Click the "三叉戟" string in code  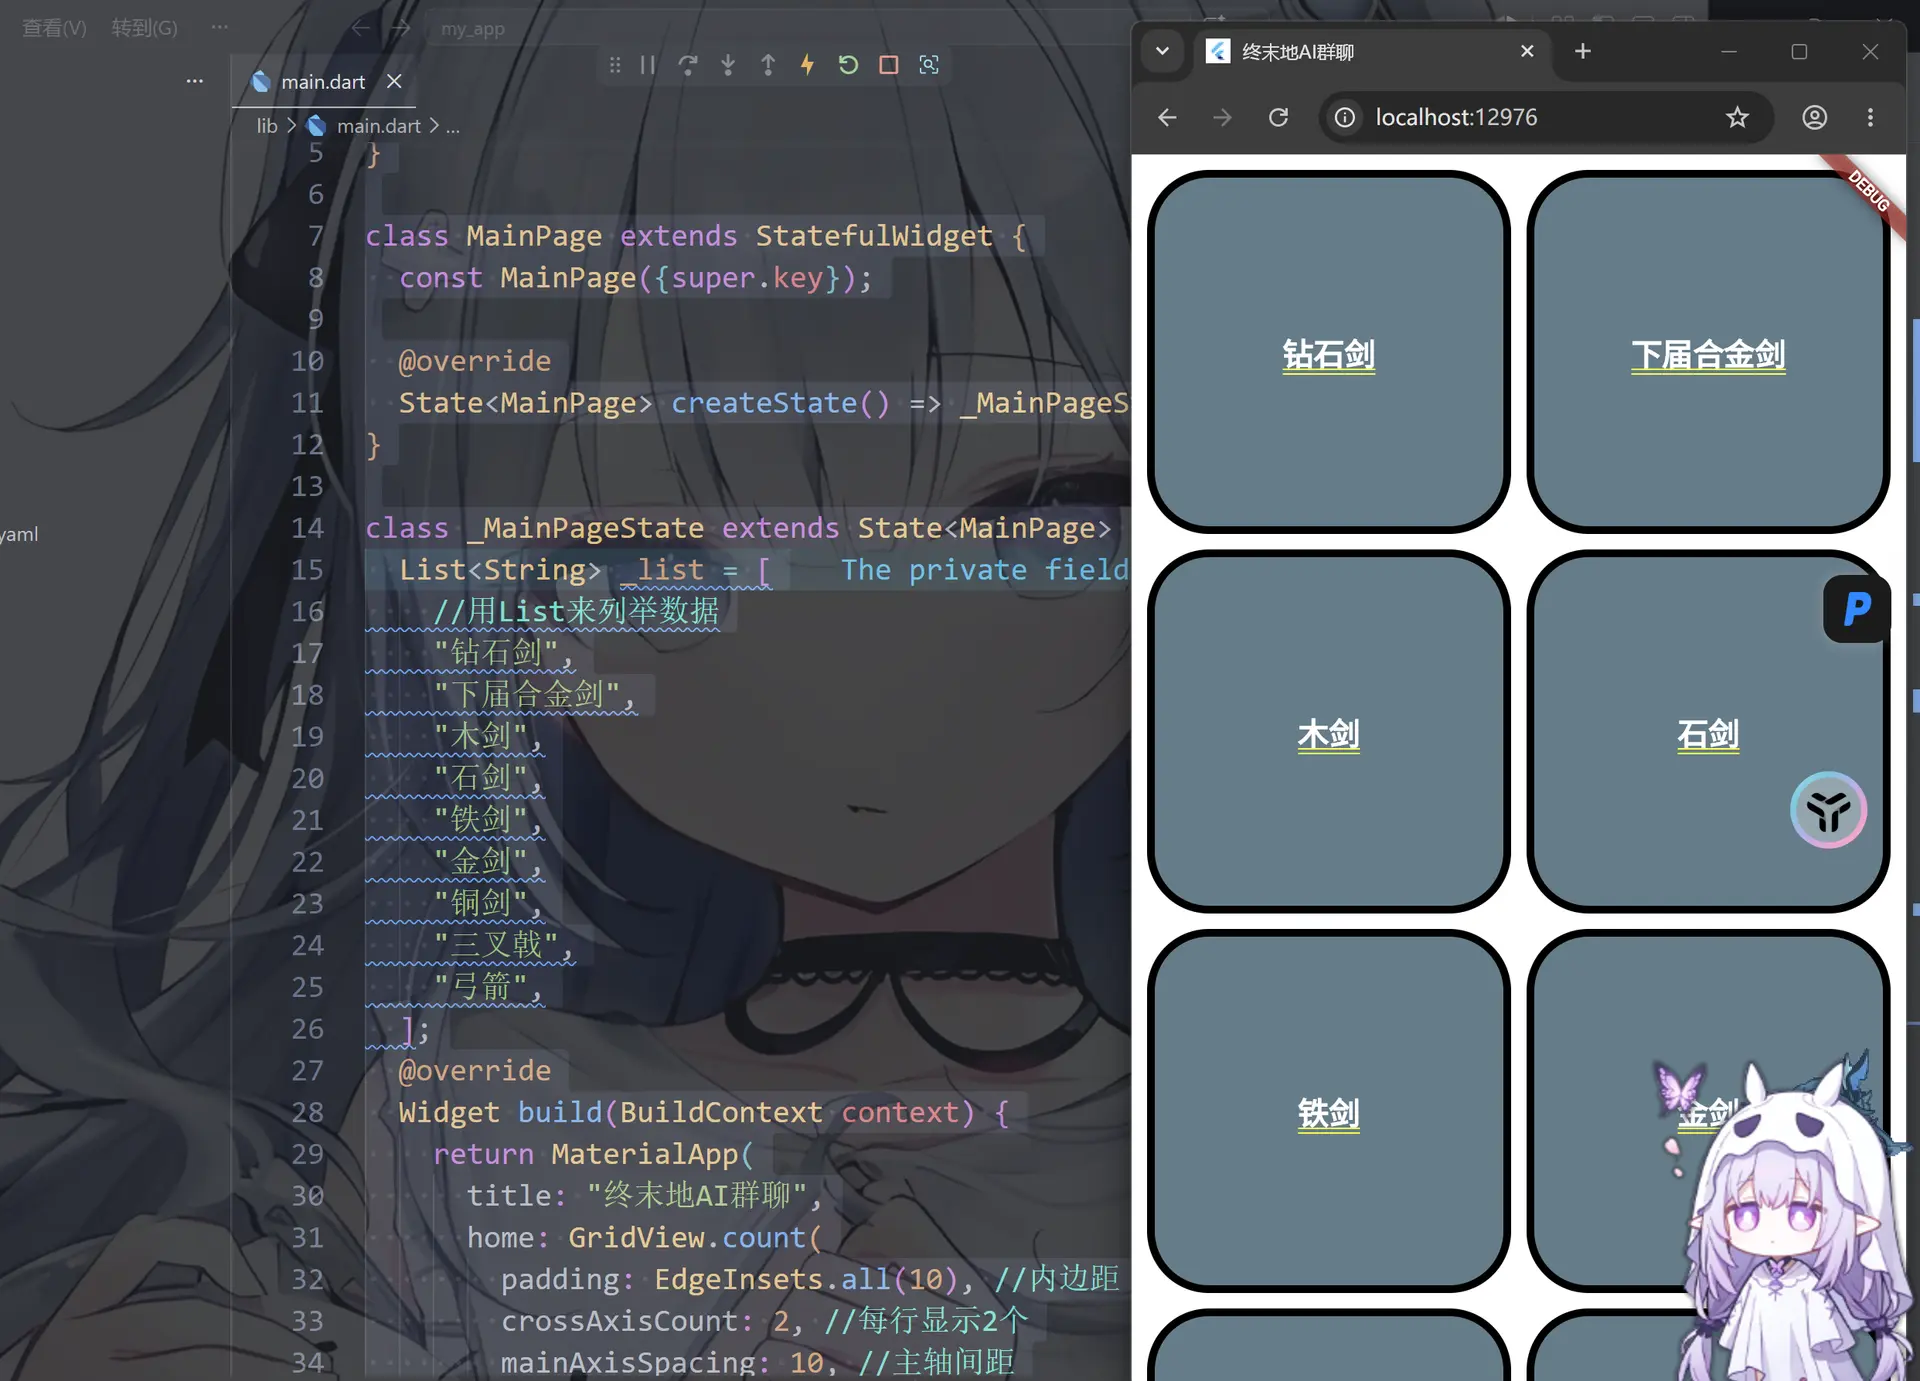point(495,945)
